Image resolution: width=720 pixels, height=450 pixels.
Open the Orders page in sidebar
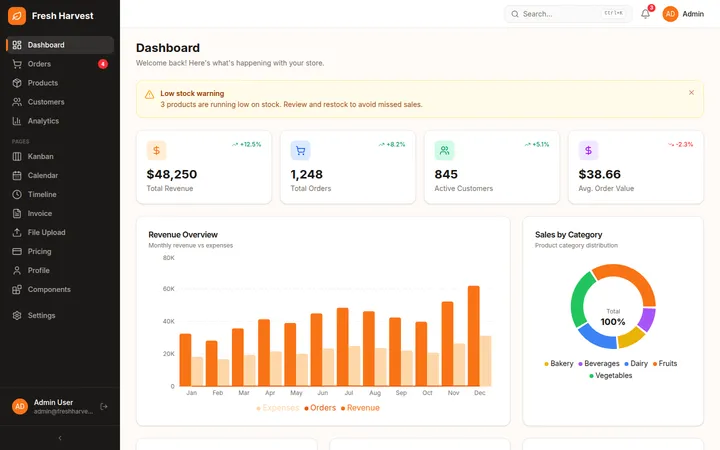pyautogui.click(x=60, y=64)
